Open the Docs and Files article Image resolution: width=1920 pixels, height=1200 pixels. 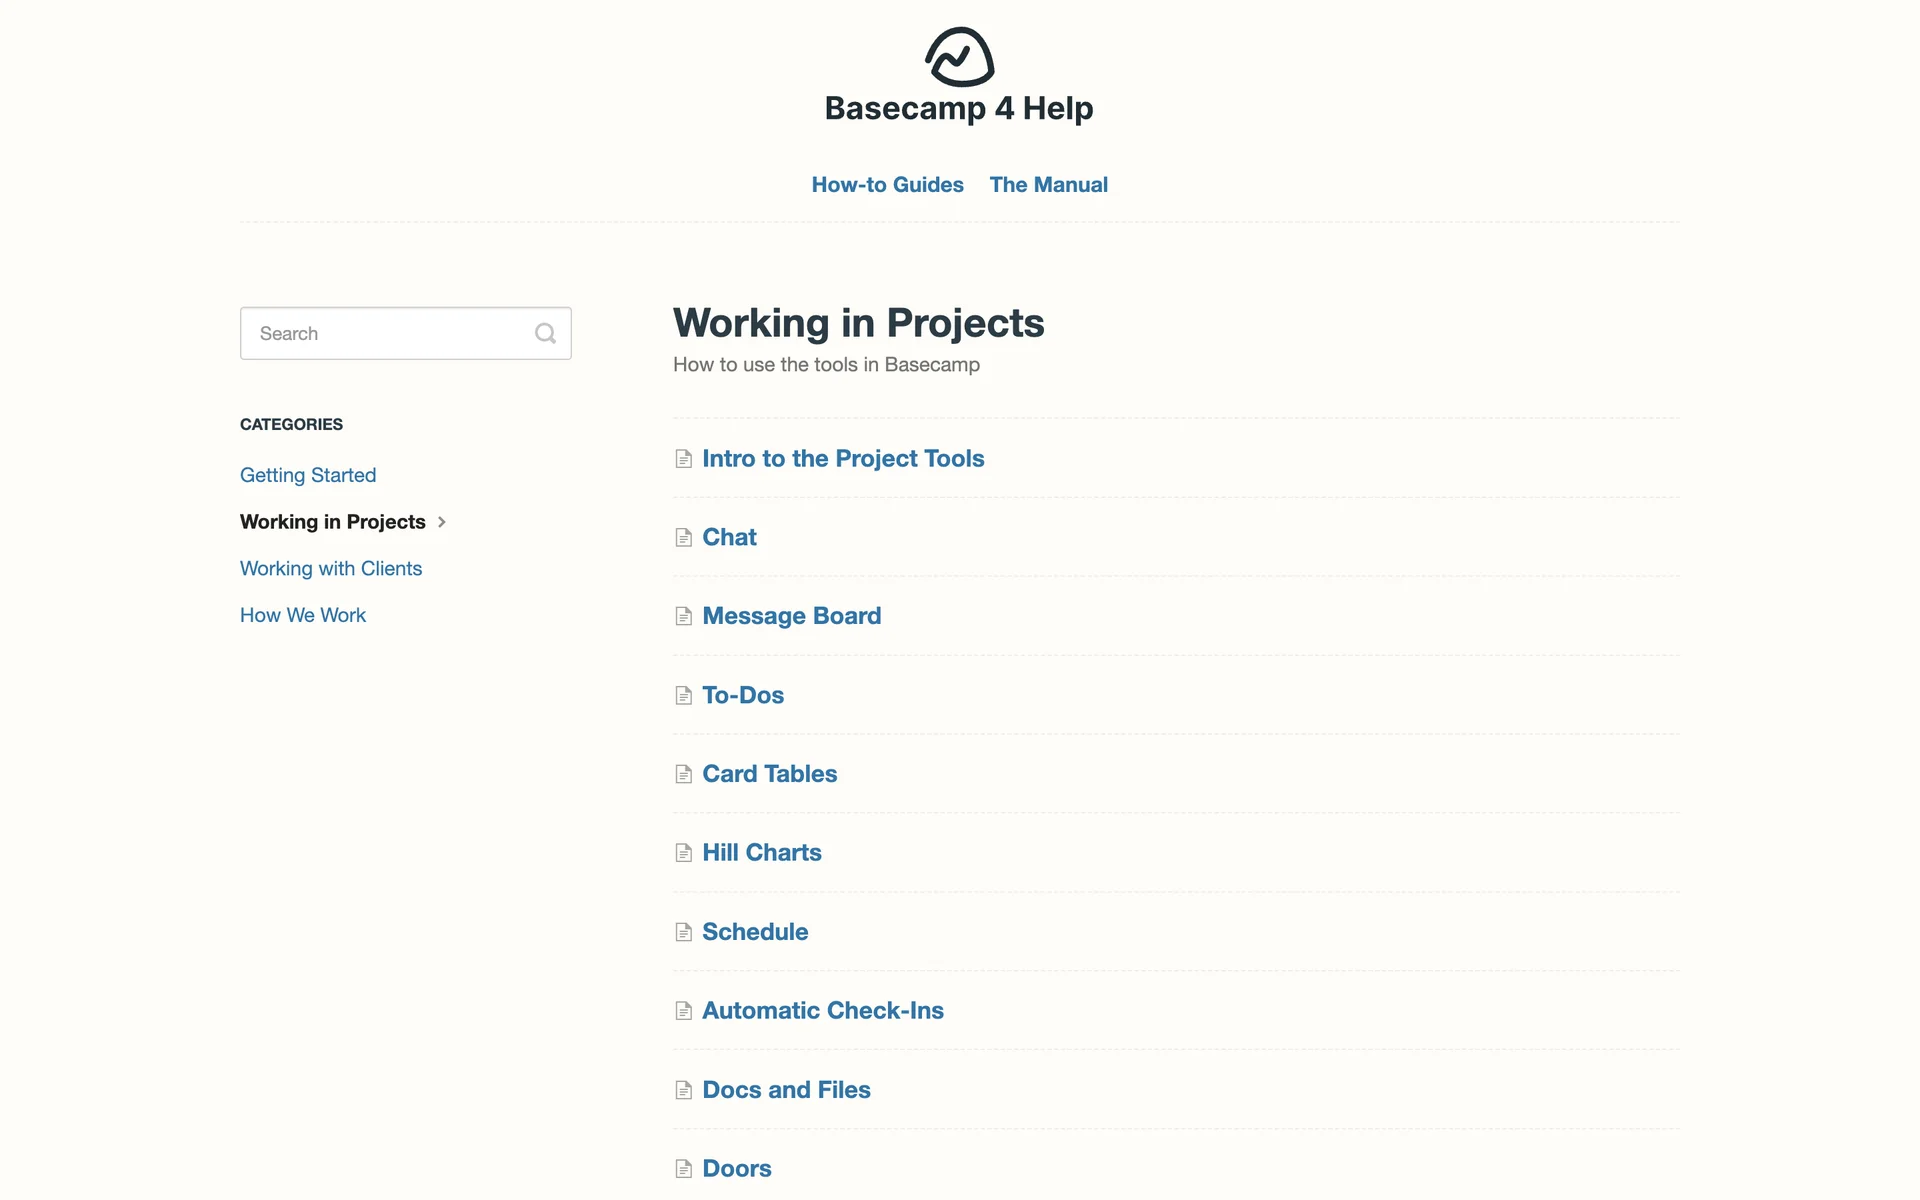786,1089
